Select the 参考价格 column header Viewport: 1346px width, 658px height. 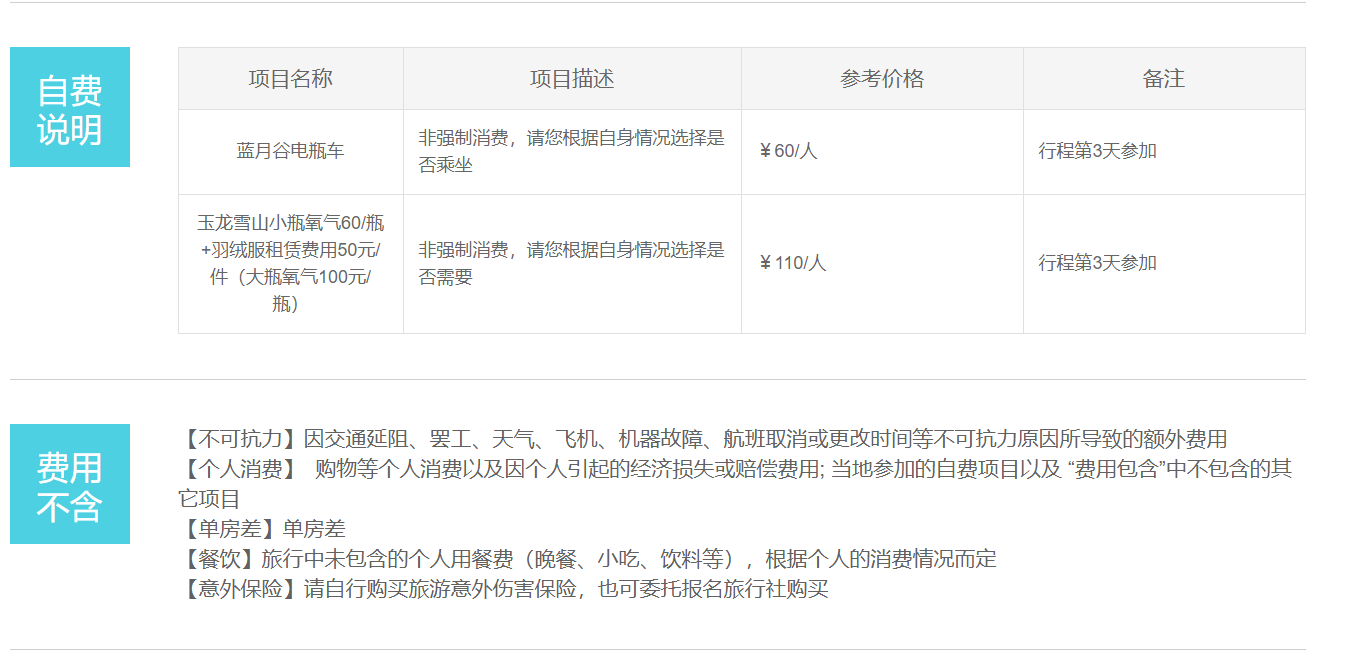tap(882, 79)
